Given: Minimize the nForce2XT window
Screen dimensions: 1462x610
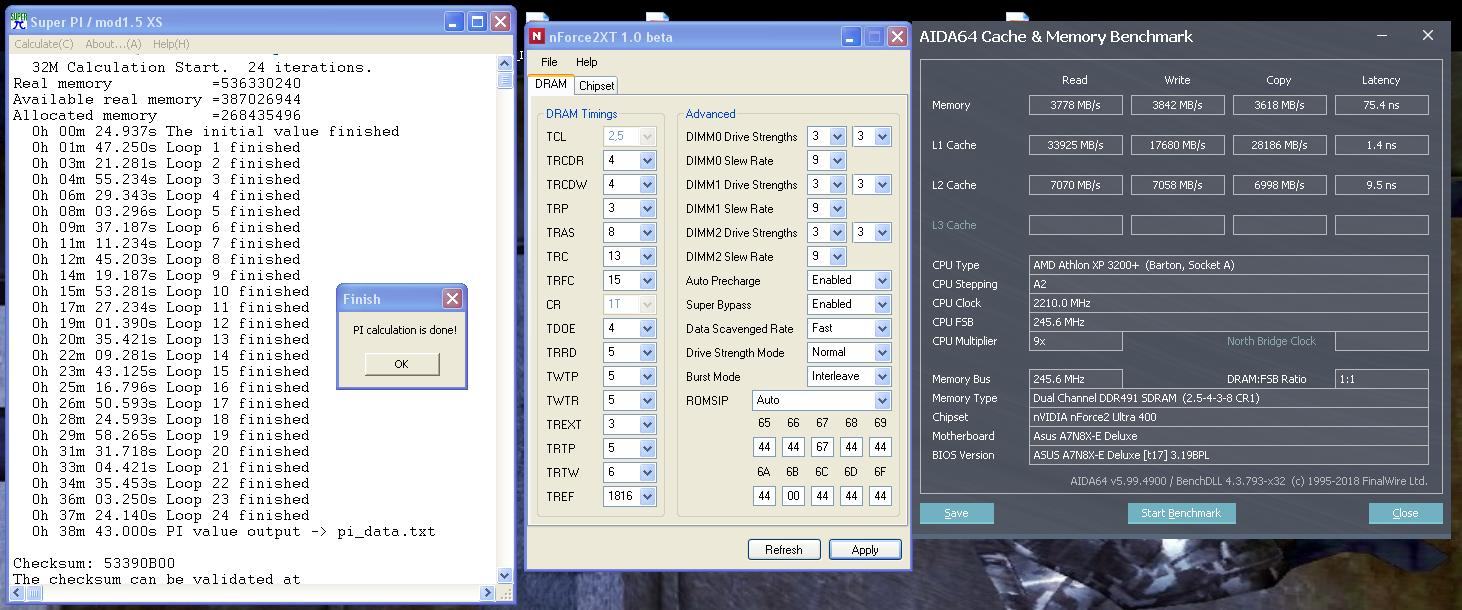Looking at the screenshot, I should pos(850,37).
